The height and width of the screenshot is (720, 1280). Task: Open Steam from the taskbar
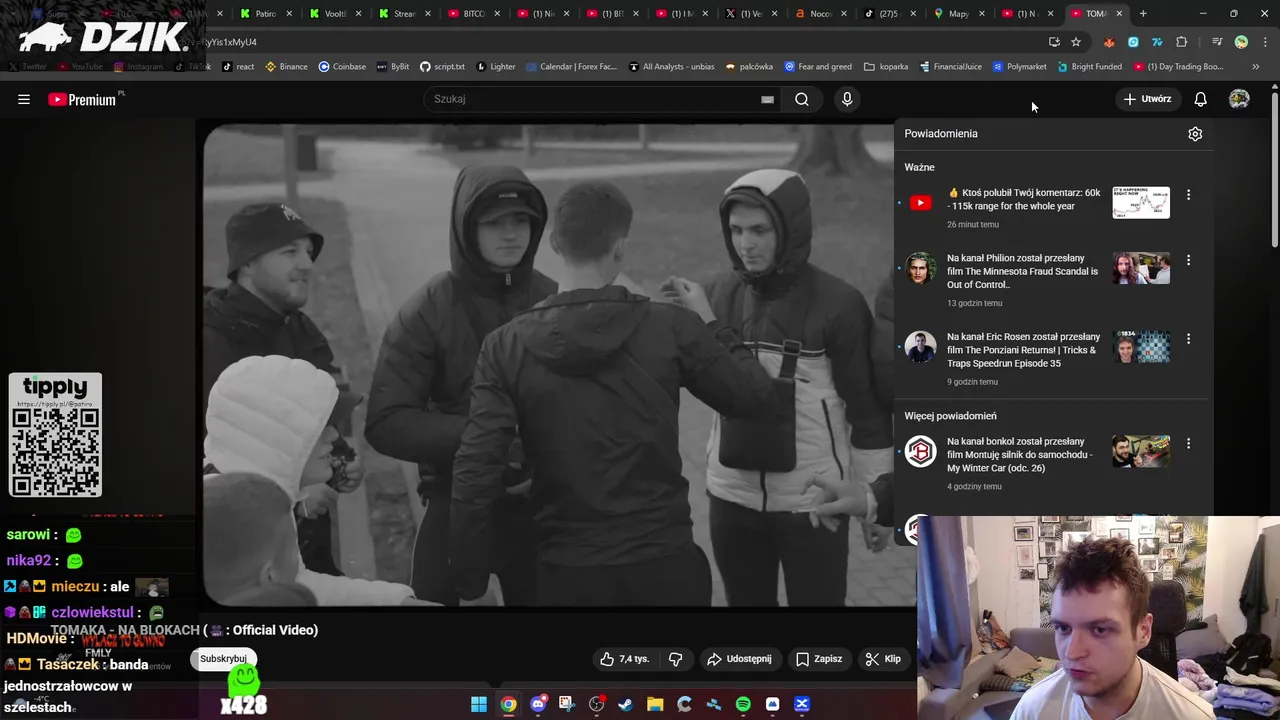(x=626, y=704)
